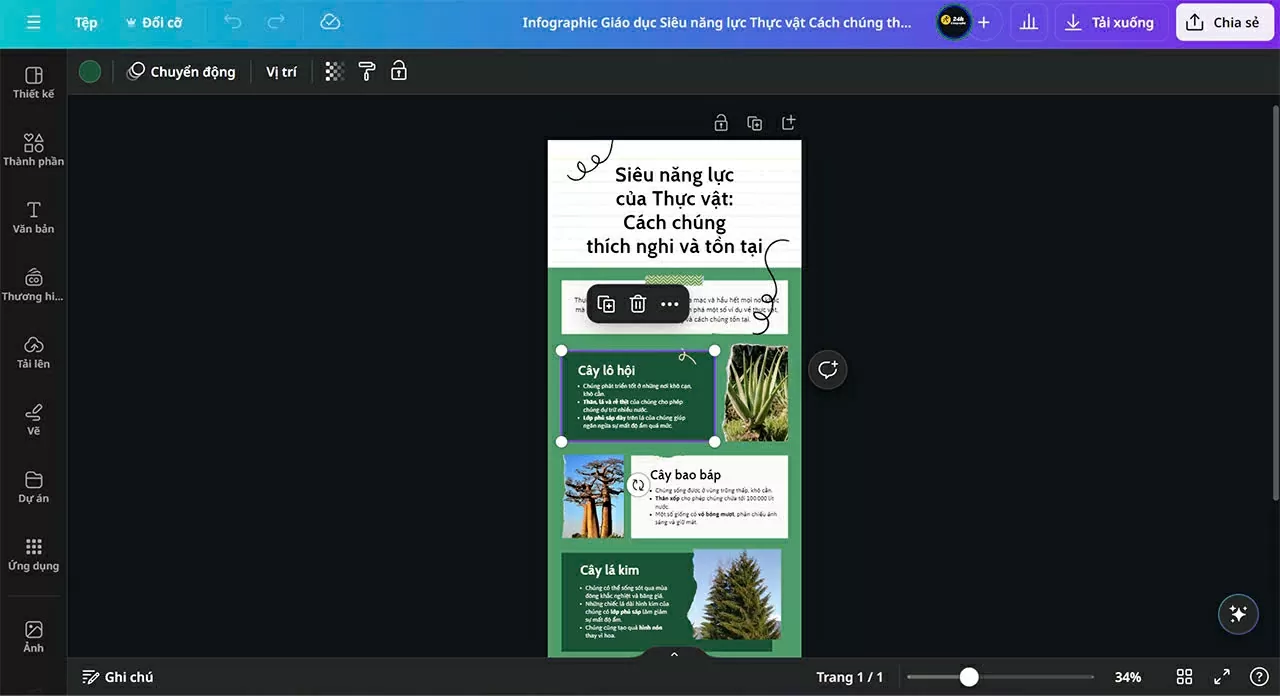Delete the selected element with trash icon
Image resolution: width=1280 pixels, height=696 pixels.
(637, 304)
